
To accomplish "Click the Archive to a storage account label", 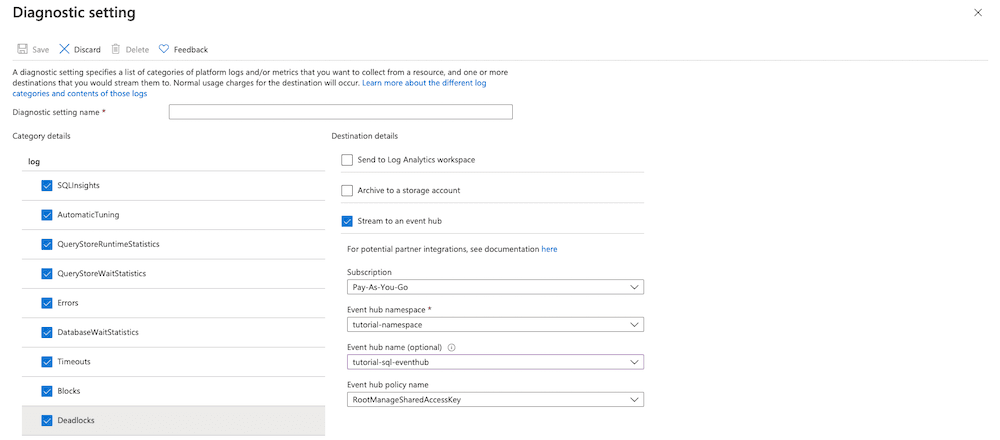I will 409,190.
